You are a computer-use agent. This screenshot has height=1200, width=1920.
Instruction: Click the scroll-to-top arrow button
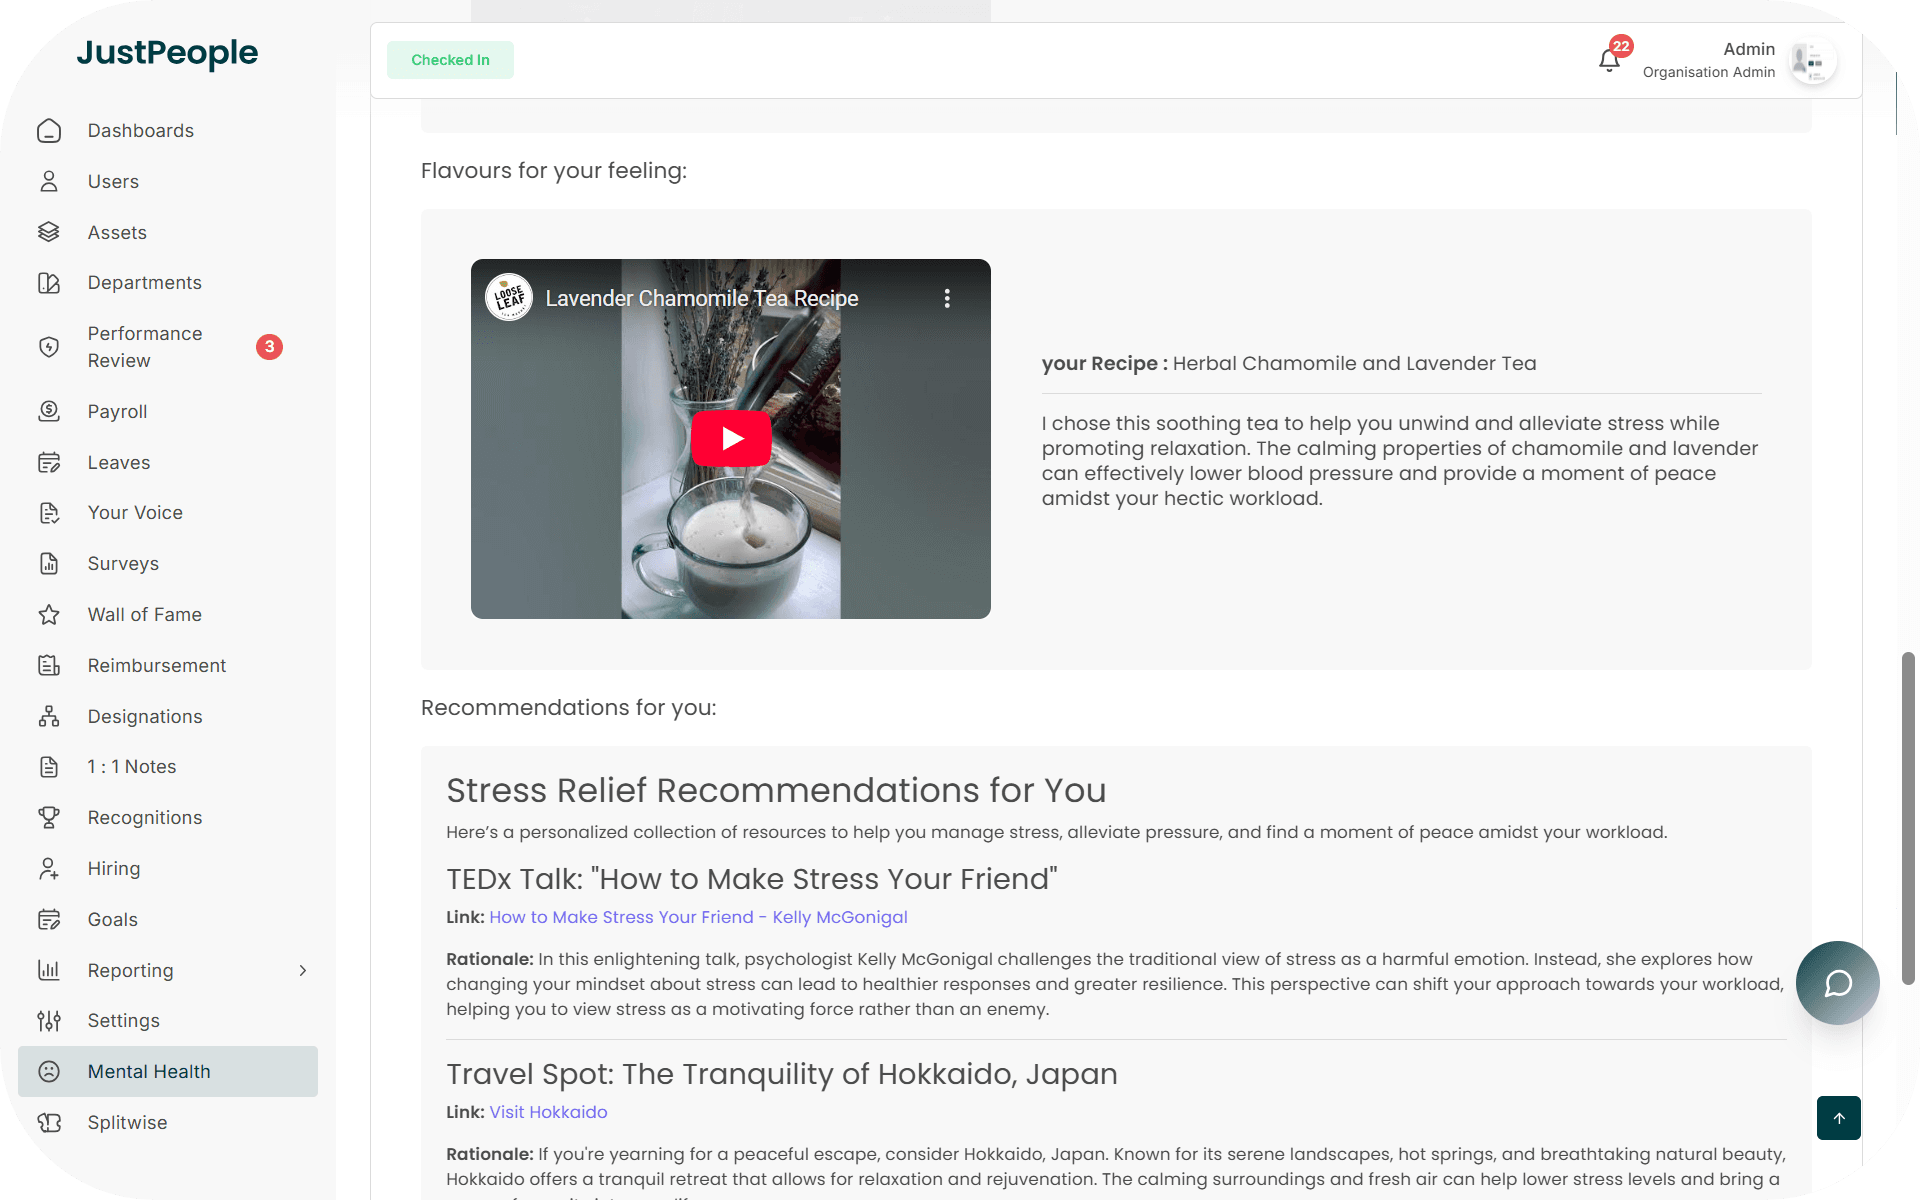coord(1839,1118)
